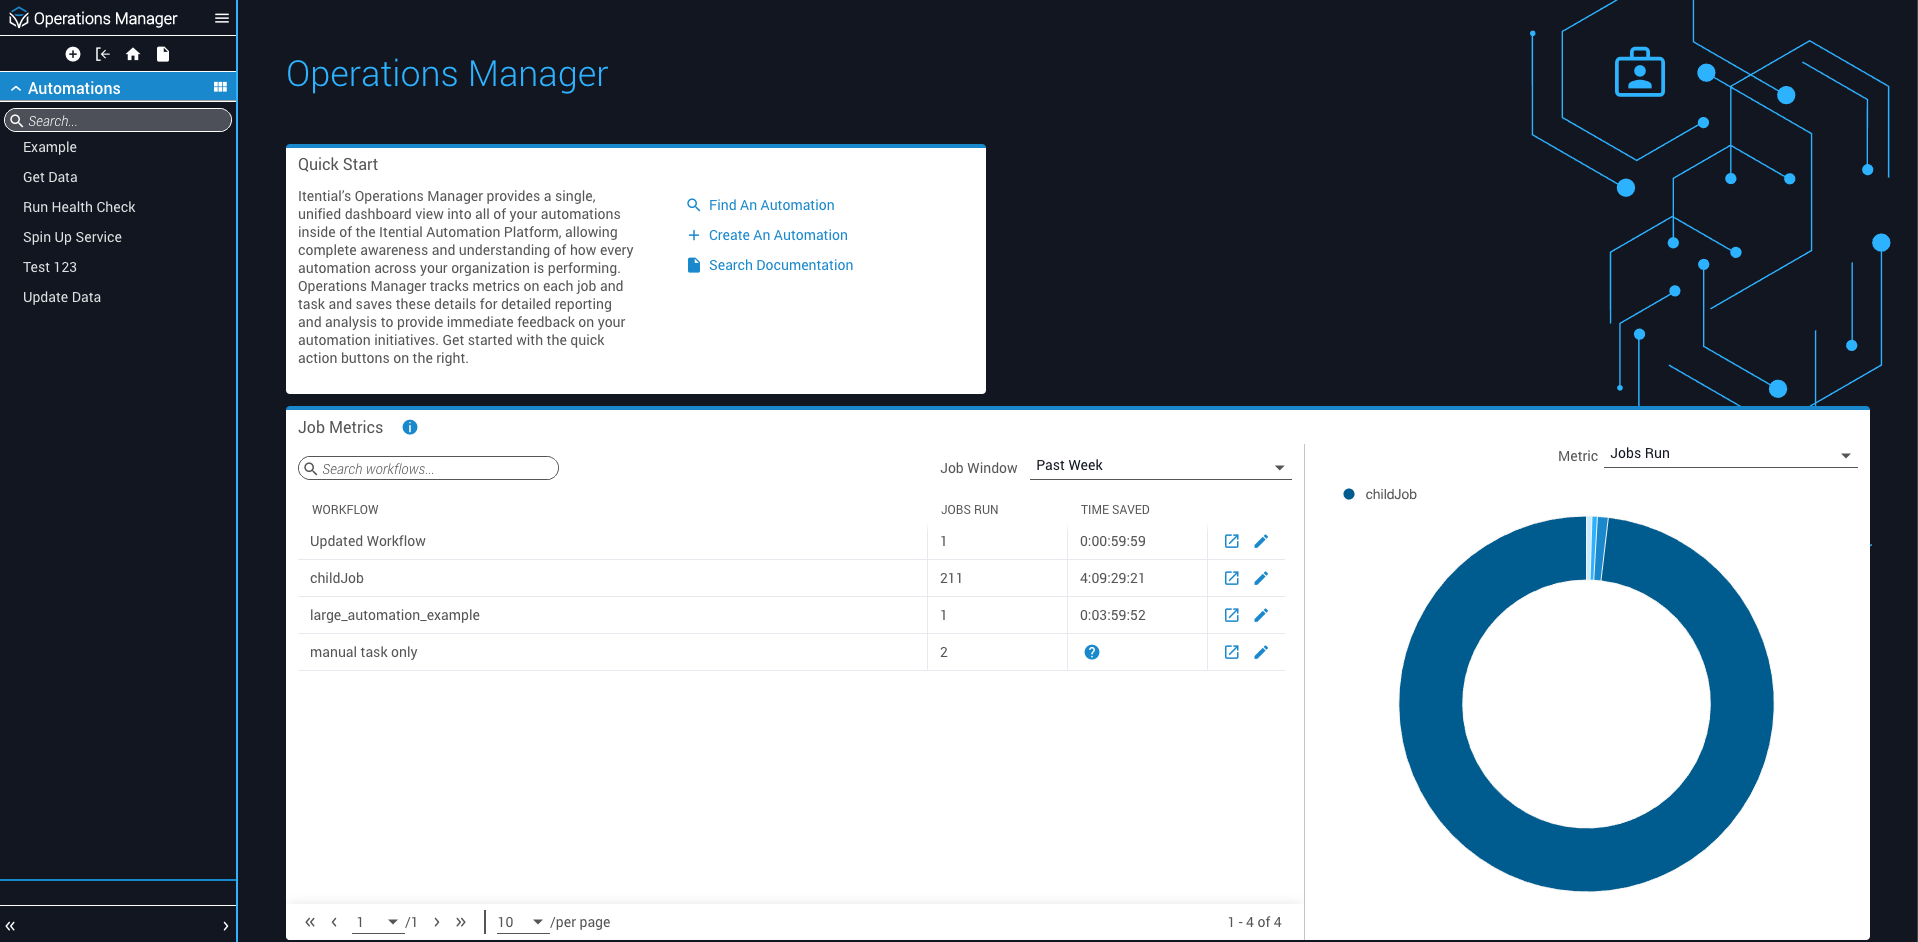Click the TIME SAVED column header
The image size is (1918, 942).
[x=1115, y=510]
